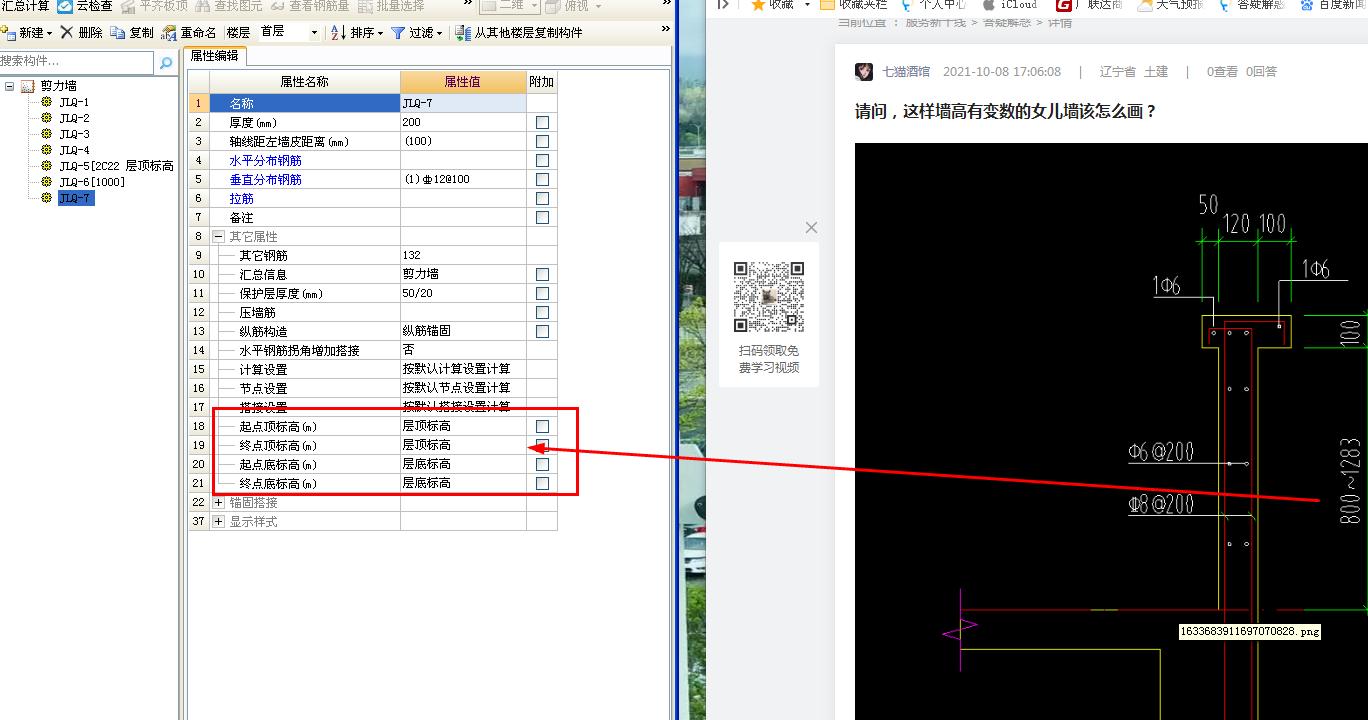Select JLQ-5[2C22 层顶标高 tree item
Screen dimensions: 1368x720
116,166
